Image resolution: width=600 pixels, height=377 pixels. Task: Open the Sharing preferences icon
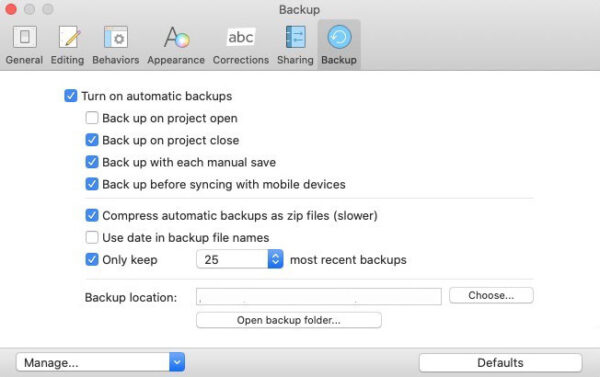295,37
